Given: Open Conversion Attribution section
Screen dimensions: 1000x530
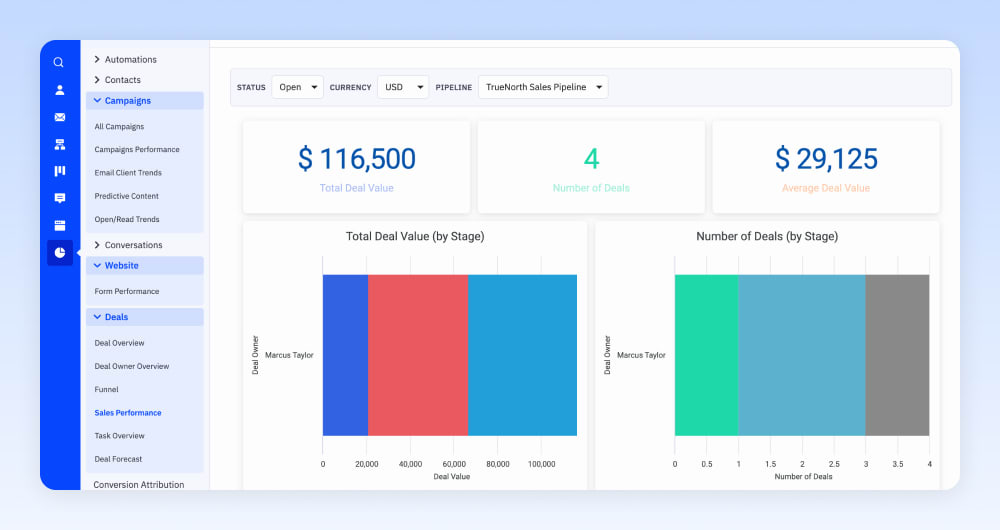Looking at the screenshot, I should click(138, 485).
